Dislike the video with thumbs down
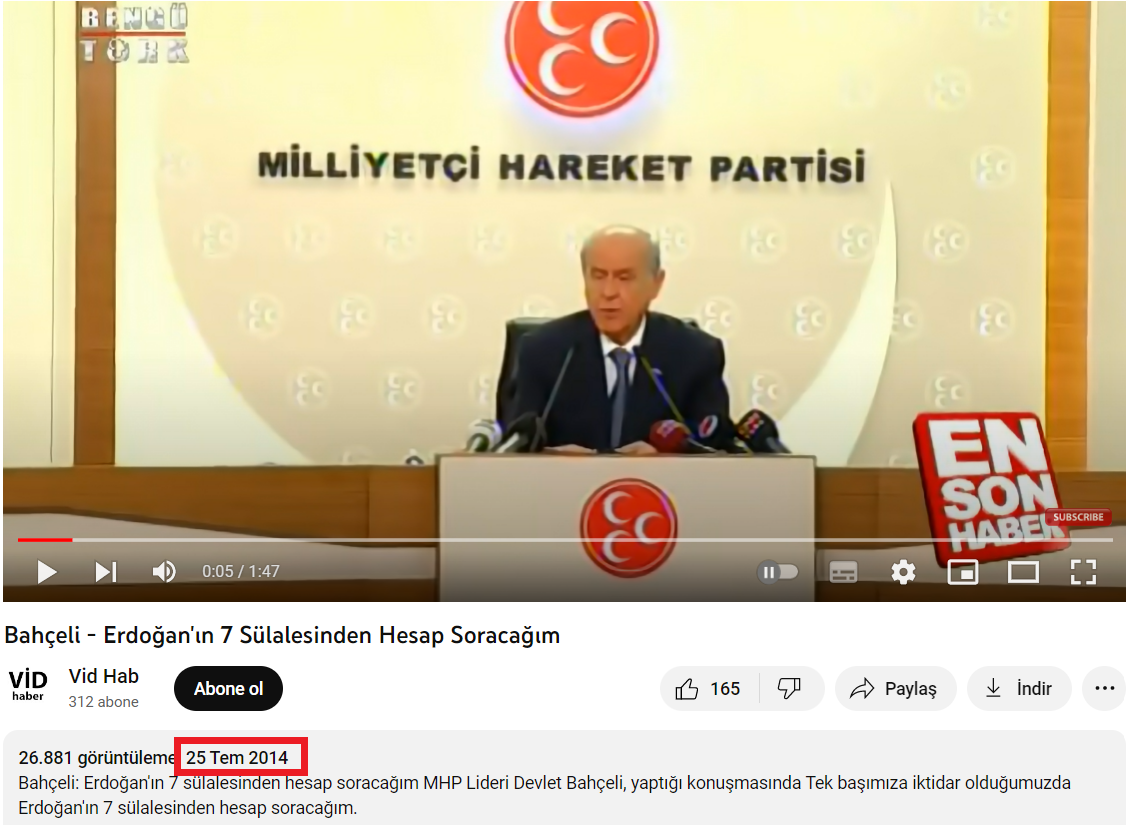1127x825 pixels. pyautogui.click(x=790, y=689)
